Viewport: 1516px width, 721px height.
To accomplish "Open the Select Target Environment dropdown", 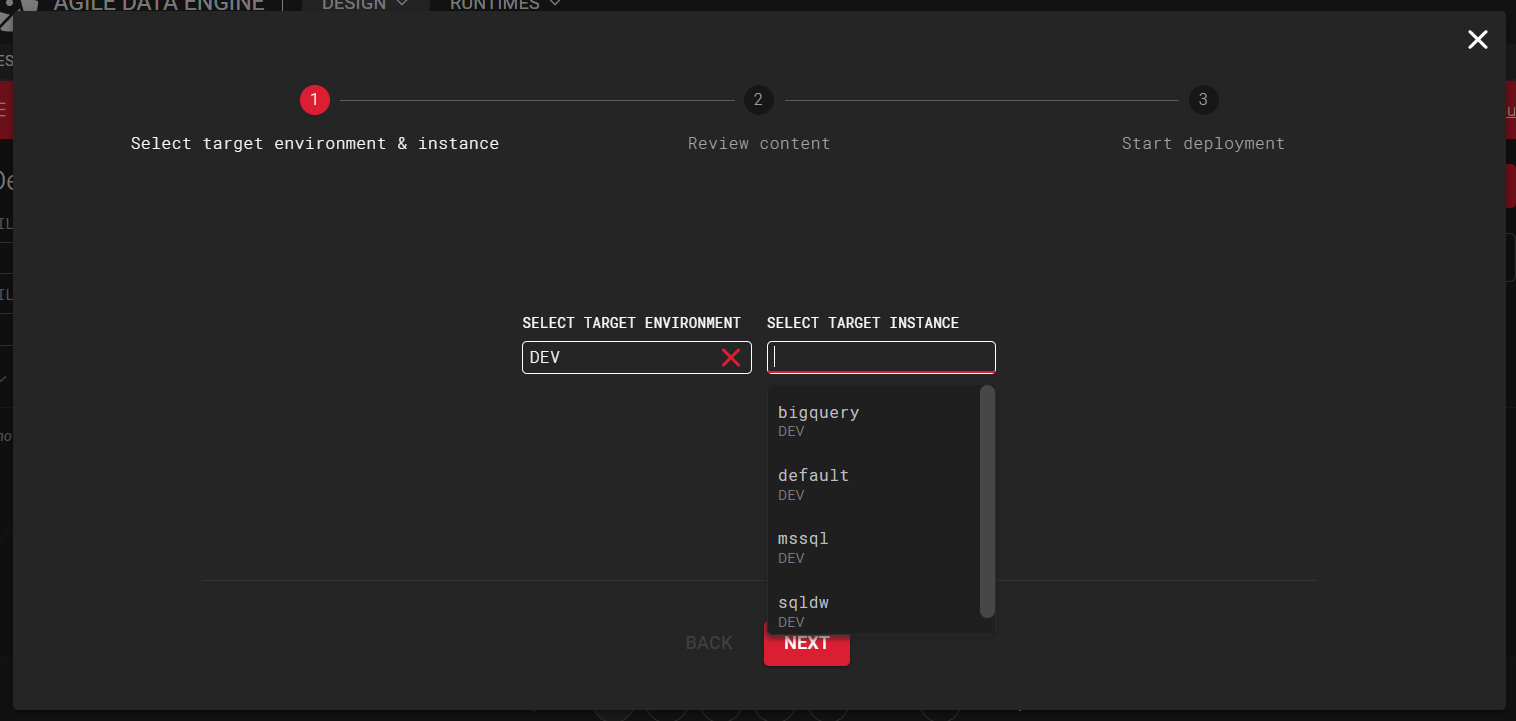I will (x=620, y=358).
